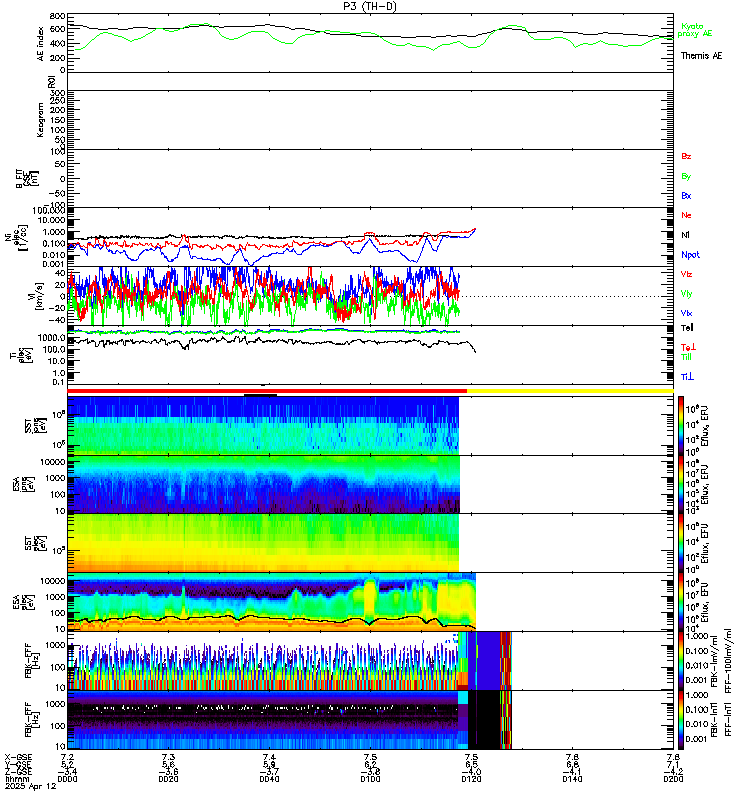Click the "FBK-lmV/ml" color bar
The image size is (750, 800).
point(681,661)
